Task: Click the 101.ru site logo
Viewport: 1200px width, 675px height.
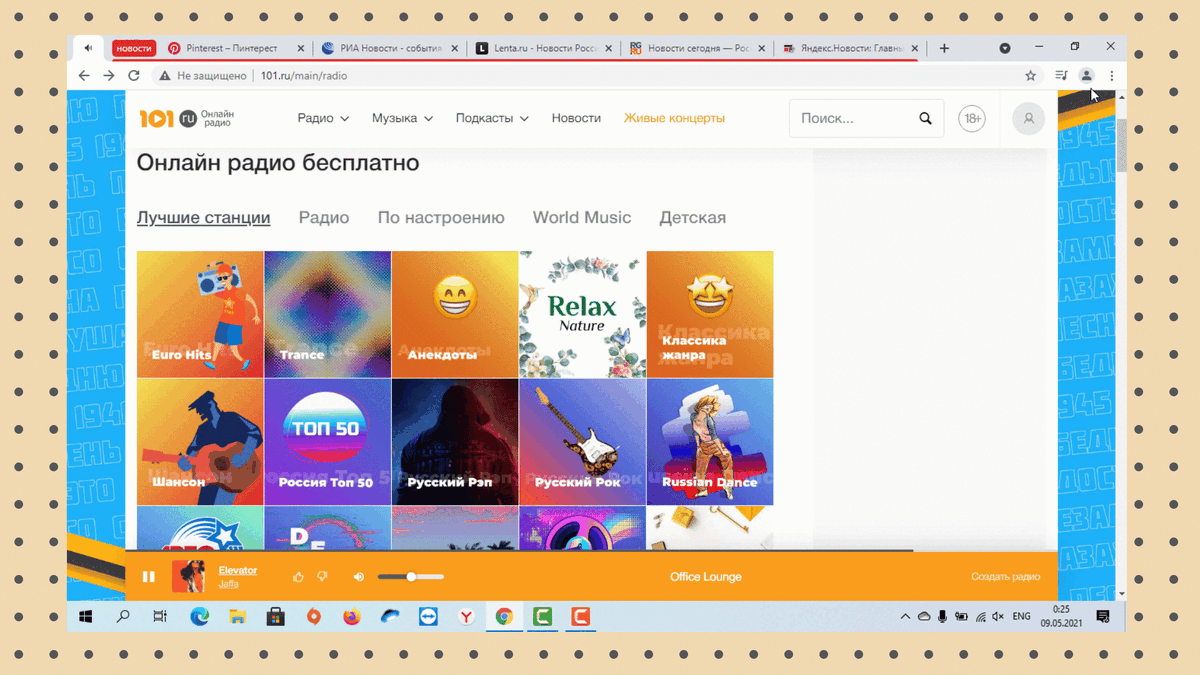Action: [x=186, y=118]
